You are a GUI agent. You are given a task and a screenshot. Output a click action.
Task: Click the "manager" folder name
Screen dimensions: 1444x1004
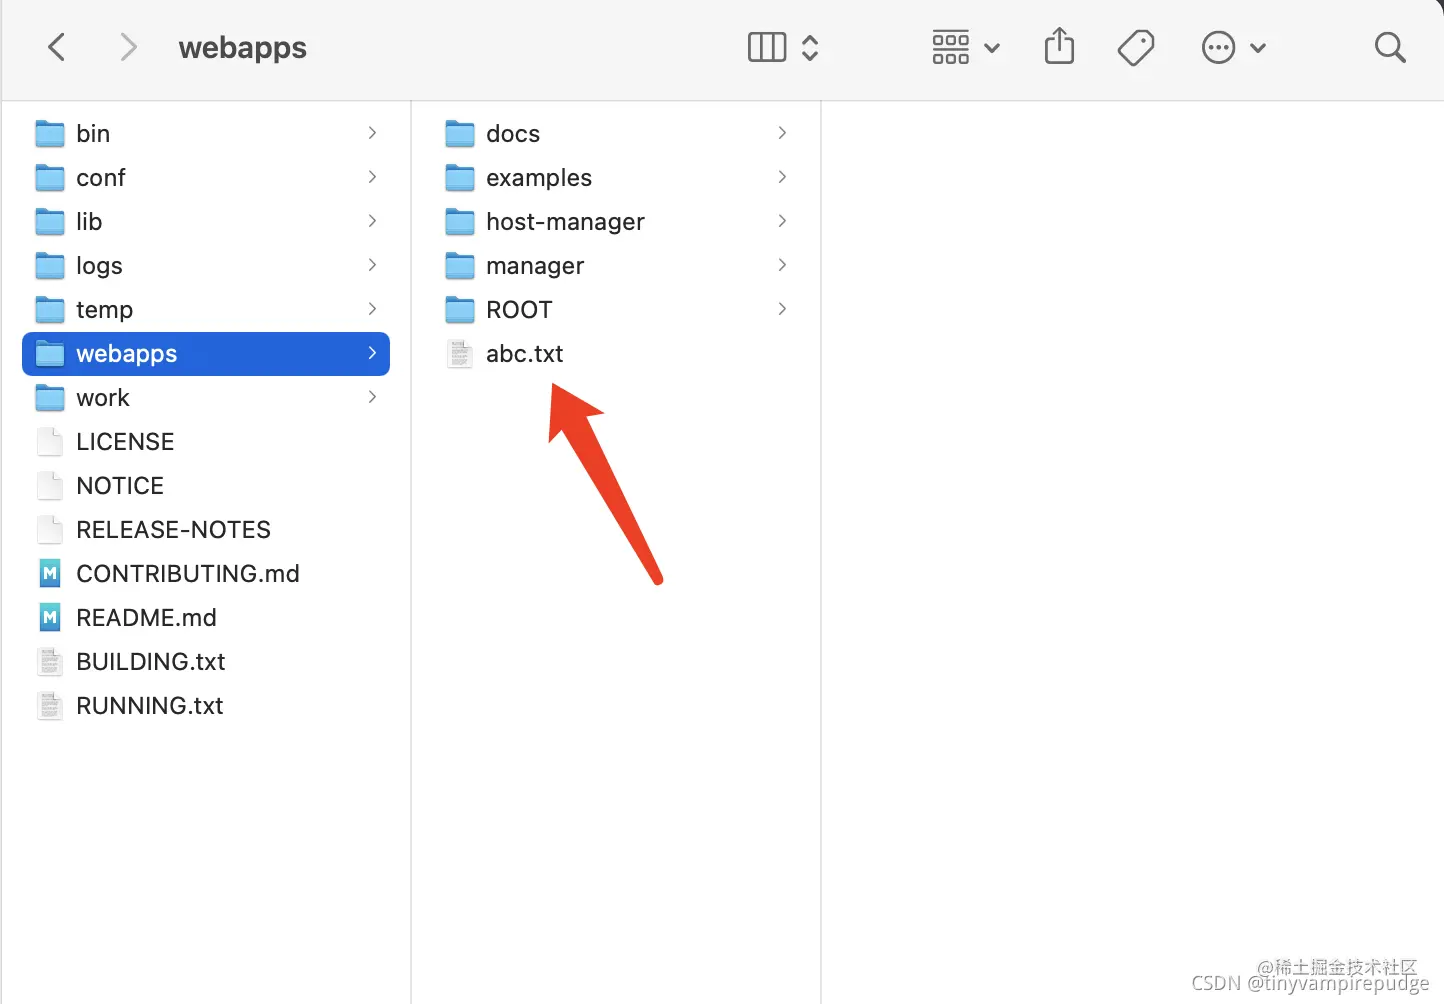[535, 266]
